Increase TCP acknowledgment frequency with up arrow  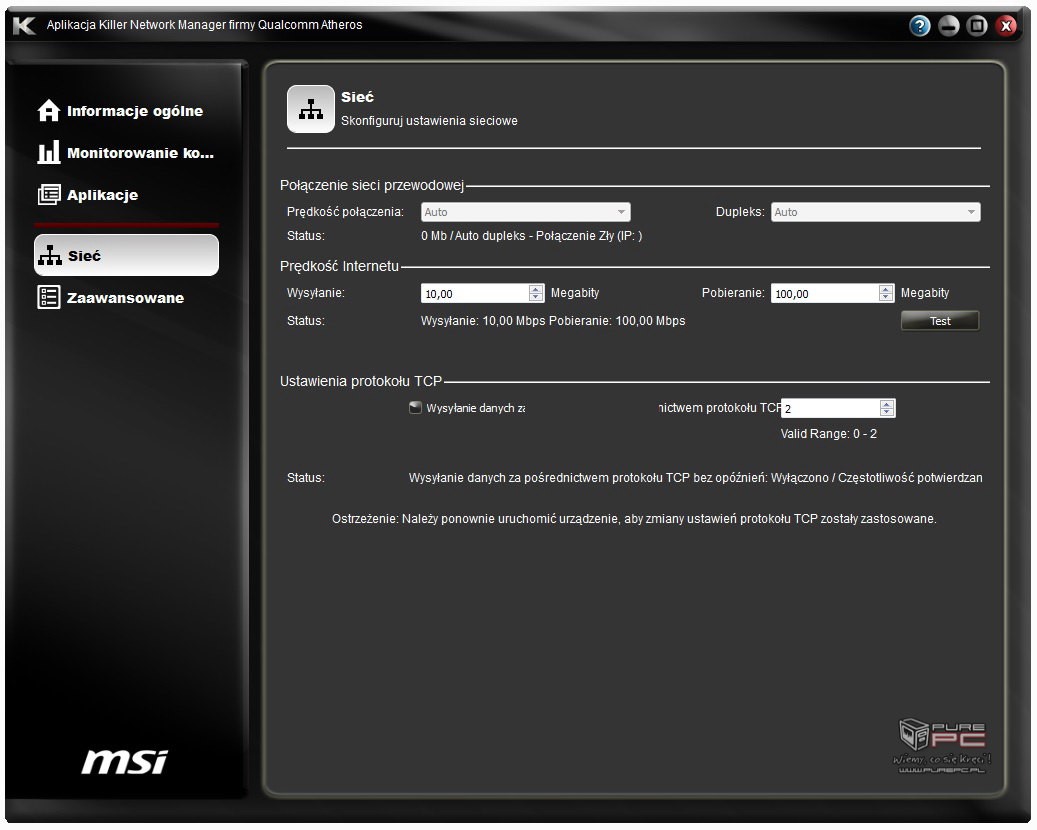(886, 404)
